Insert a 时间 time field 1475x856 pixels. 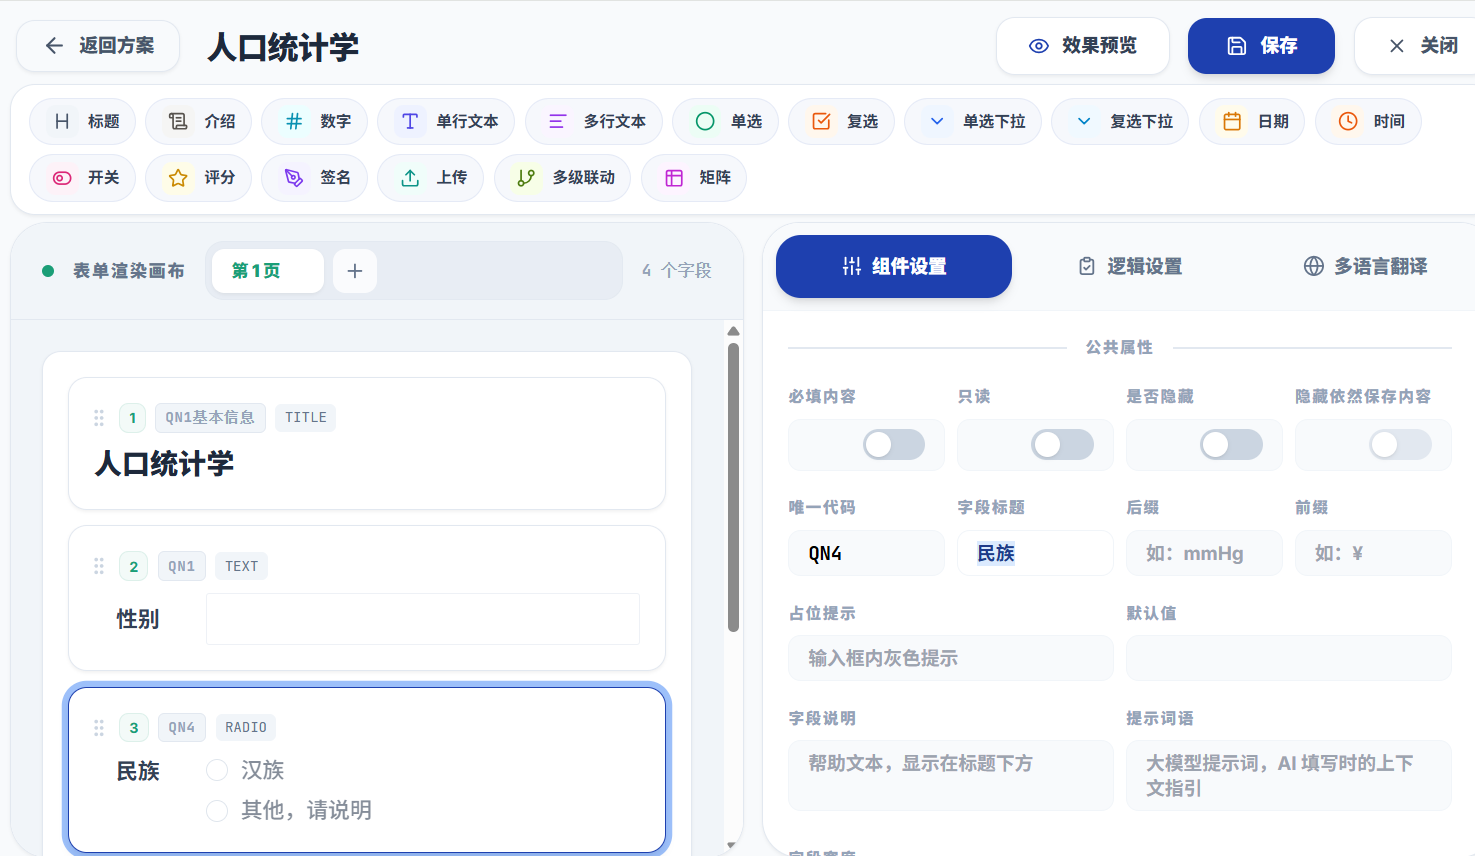coord(1369,122)
